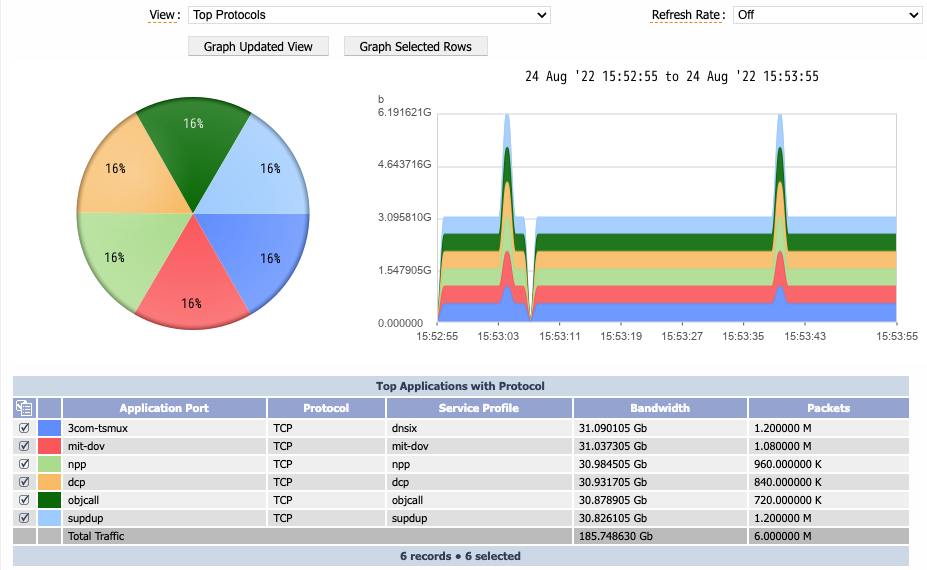Click total packets 6.000000 M
The height and width of the screenshot is (570, 927).
tap(783, 536)
